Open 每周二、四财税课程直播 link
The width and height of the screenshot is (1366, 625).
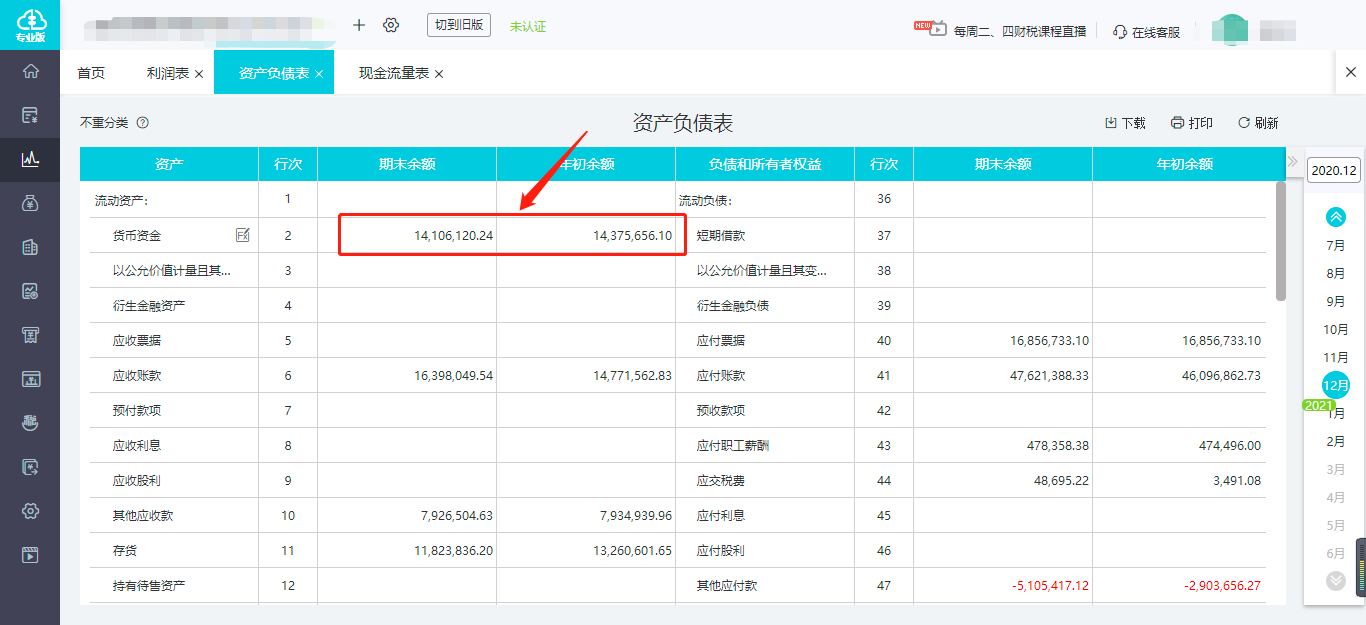(1020, 31)
